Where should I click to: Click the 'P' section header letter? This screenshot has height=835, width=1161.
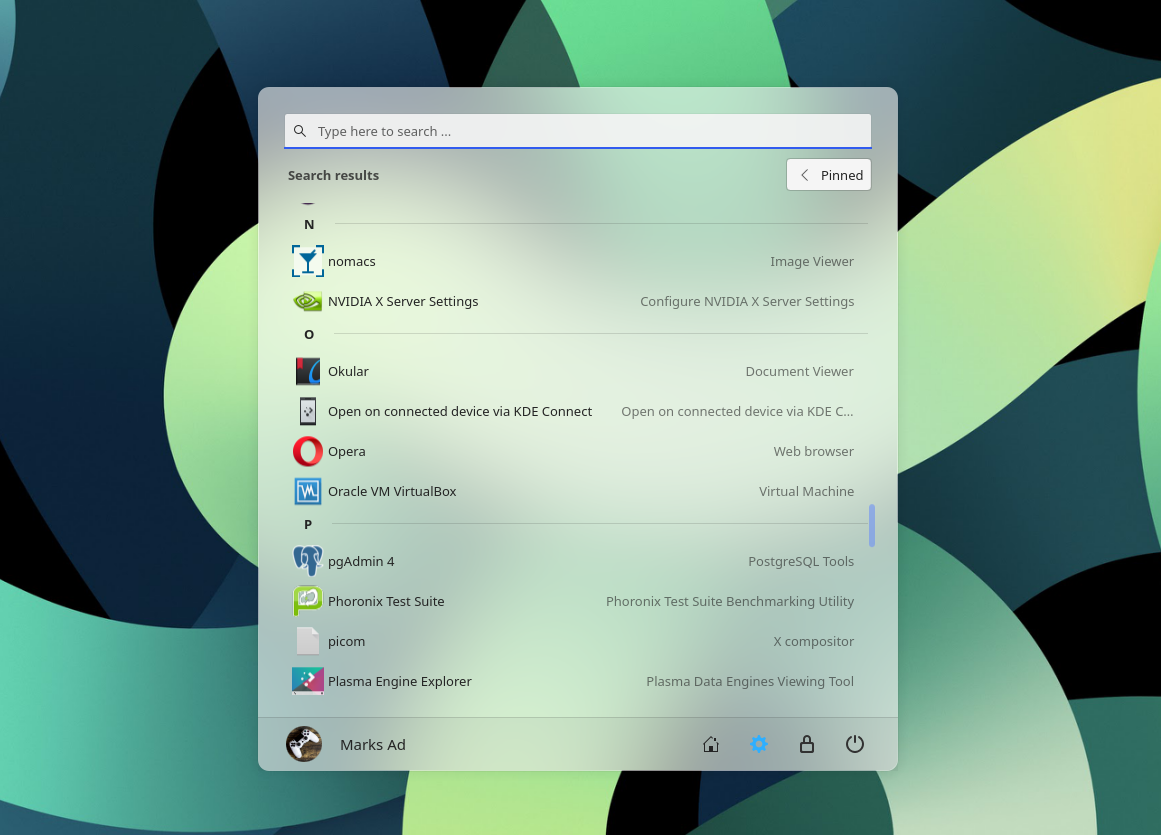click(x=308, y=524)
